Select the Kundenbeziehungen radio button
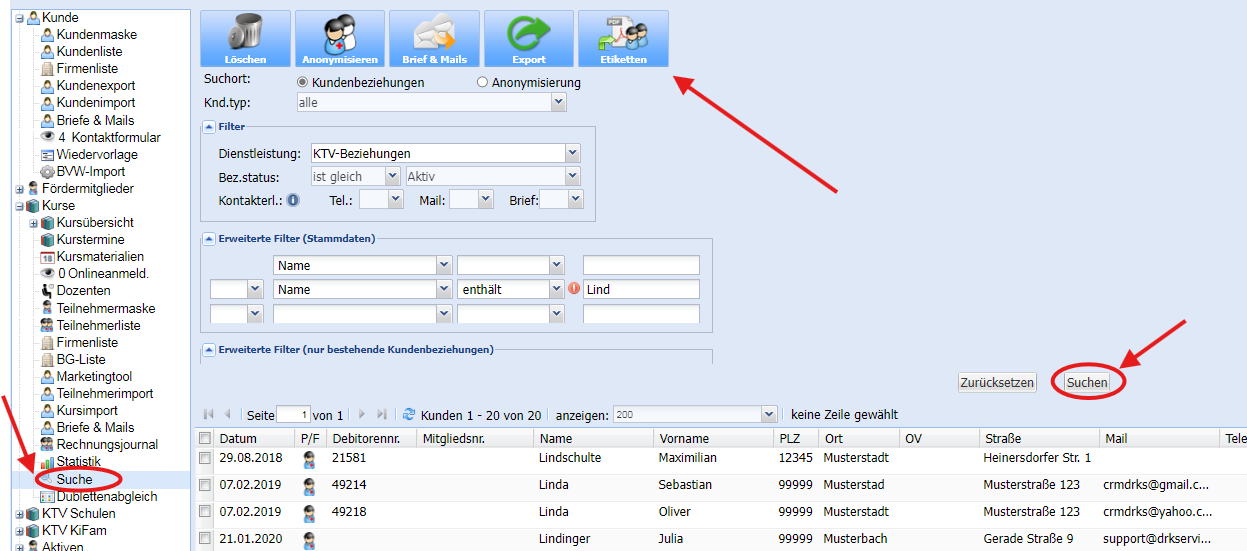1247x551 pixels. click(302, 82)
